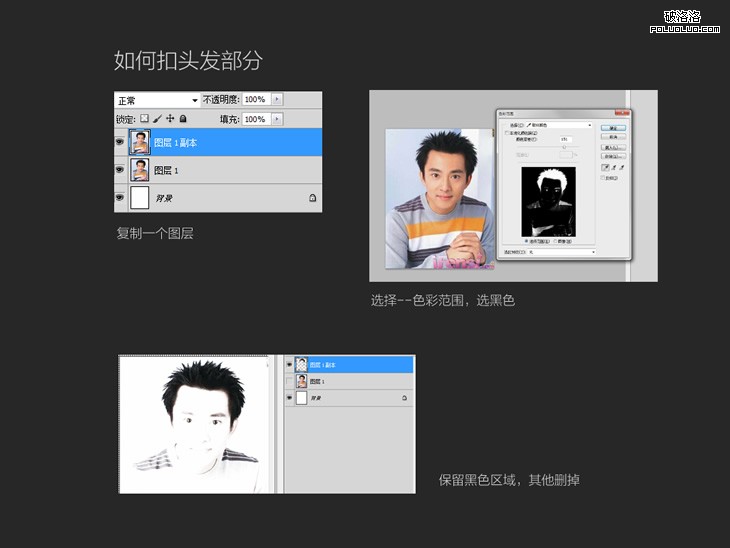Screen dimensions: 730x548
Task: Show hidden 图层 1 in the bottom layers panel
Action: click(x=290, y=381)
